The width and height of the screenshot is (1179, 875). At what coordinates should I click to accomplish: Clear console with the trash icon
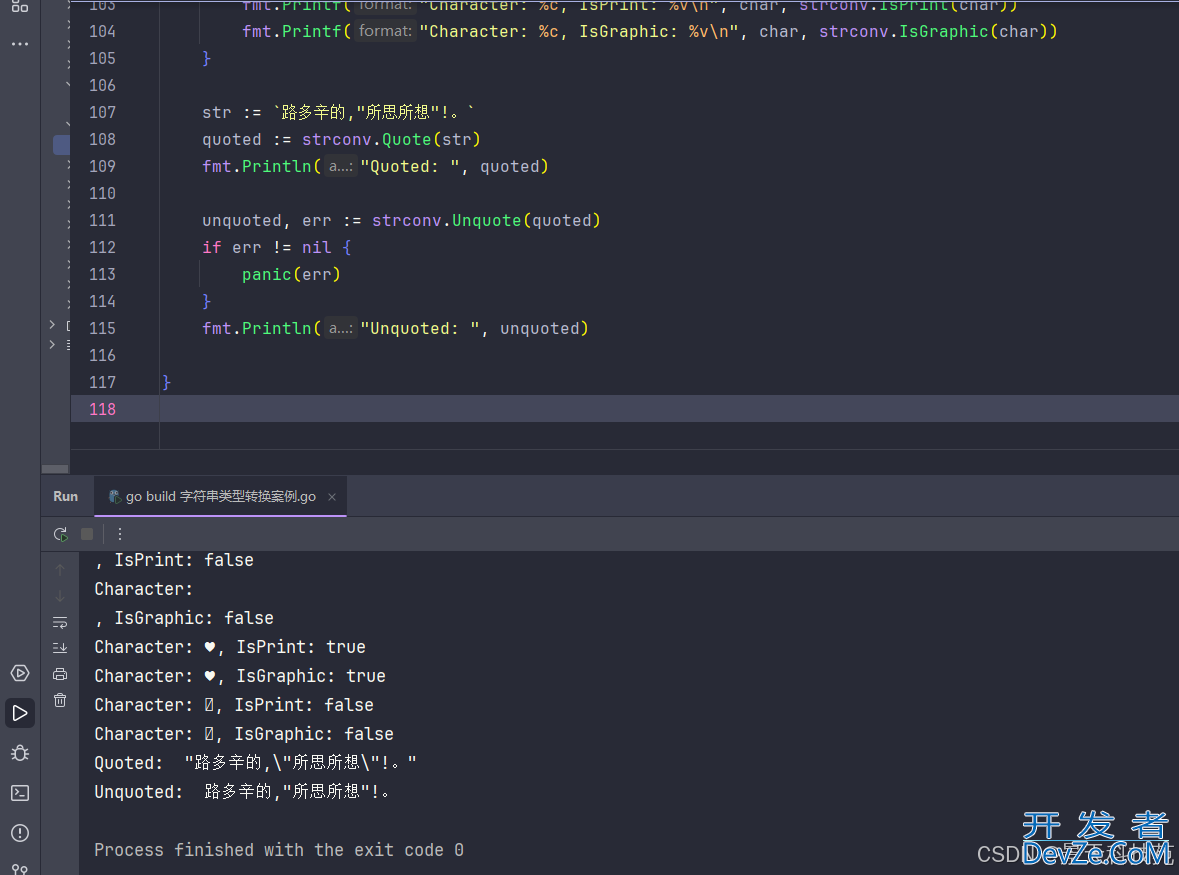pyautogui.click(x=60, y=701)
